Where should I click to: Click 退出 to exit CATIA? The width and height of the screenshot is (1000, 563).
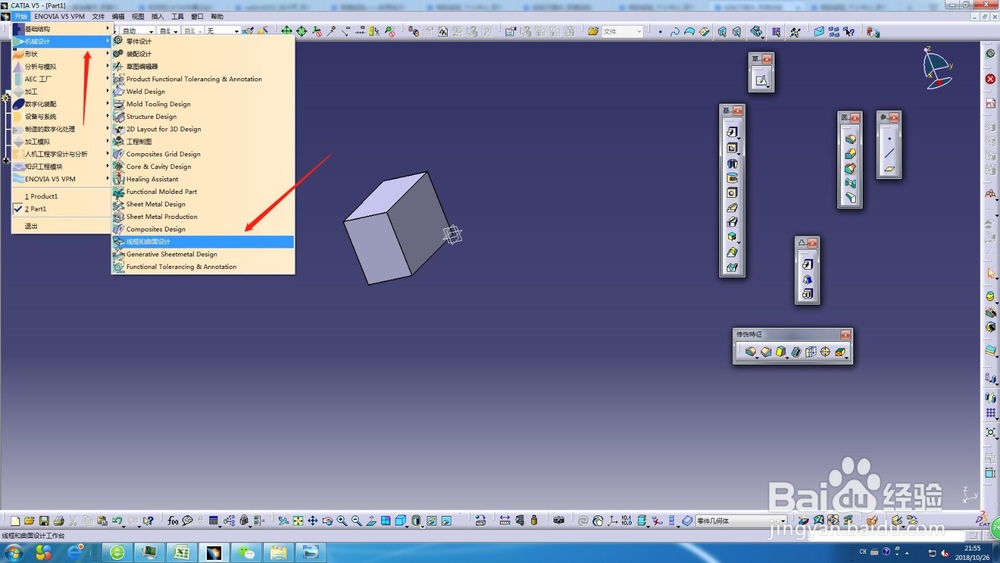pos(61,226)
